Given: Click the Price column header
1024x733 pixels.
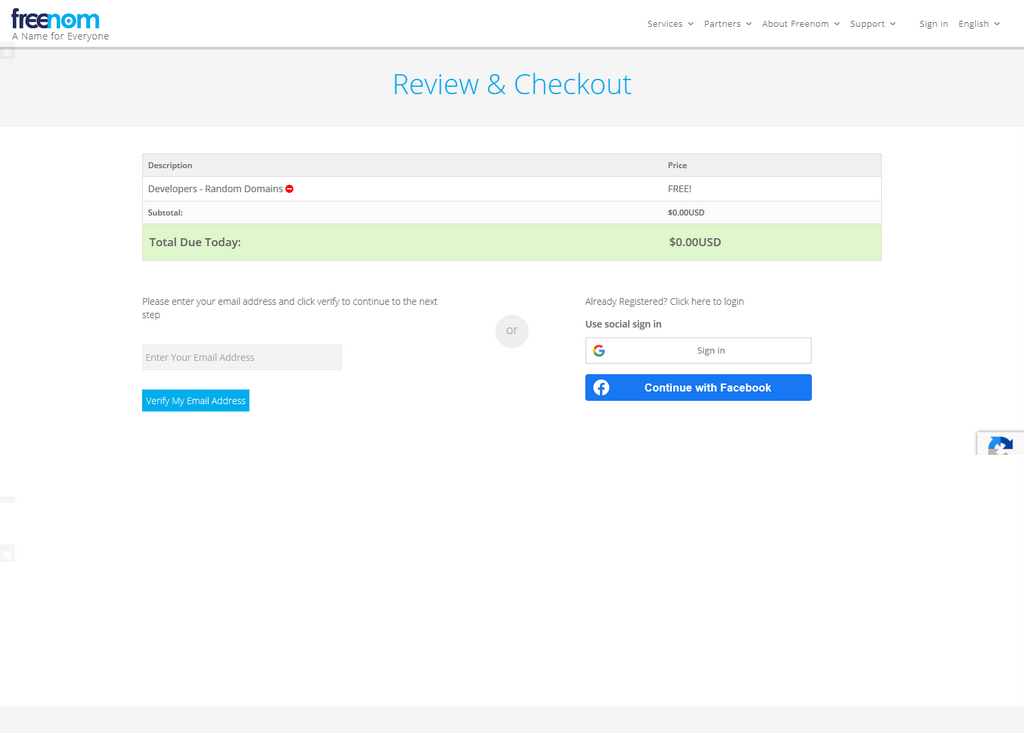Looking at the screenshot, I should 677,165.
